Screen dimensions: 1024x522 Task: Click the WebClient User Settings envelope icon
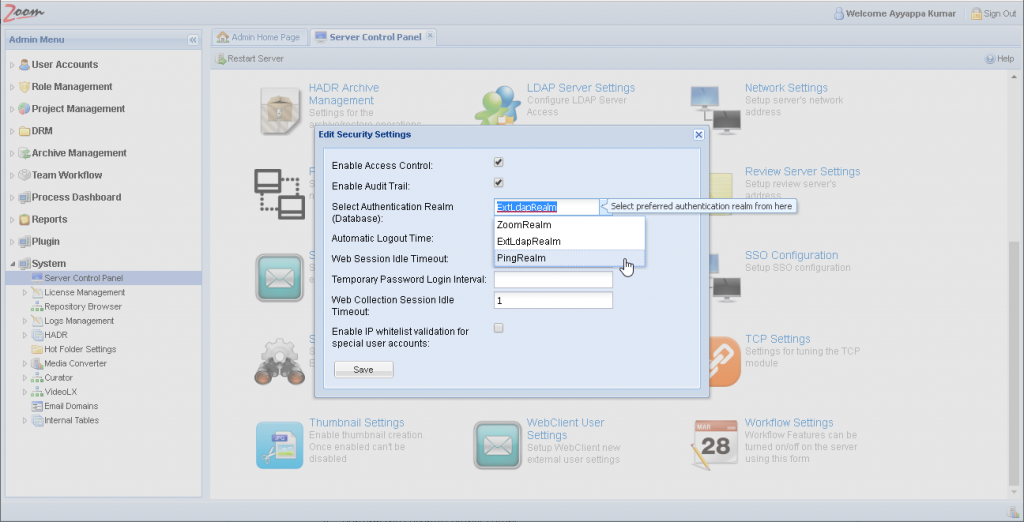(x=497, y=445)
